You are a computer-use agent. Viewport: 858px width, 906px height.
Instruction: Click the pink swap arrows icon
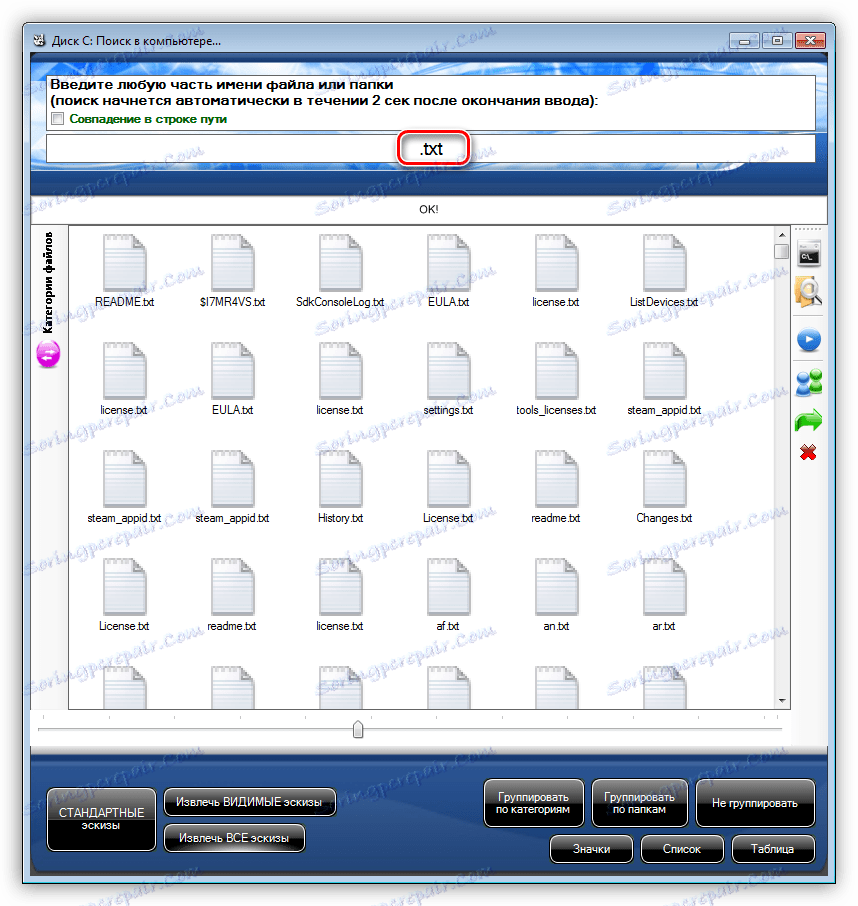click(49, 354)
